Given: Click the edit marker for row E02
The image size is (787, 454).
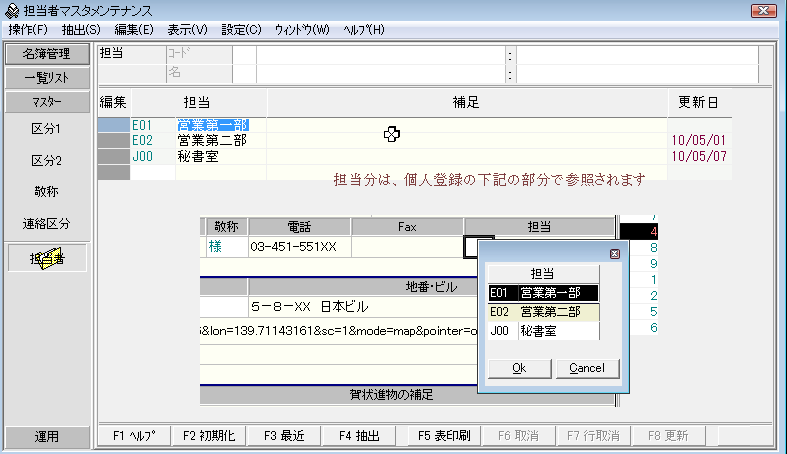Looking at the screenshot, I should point(114,140).
